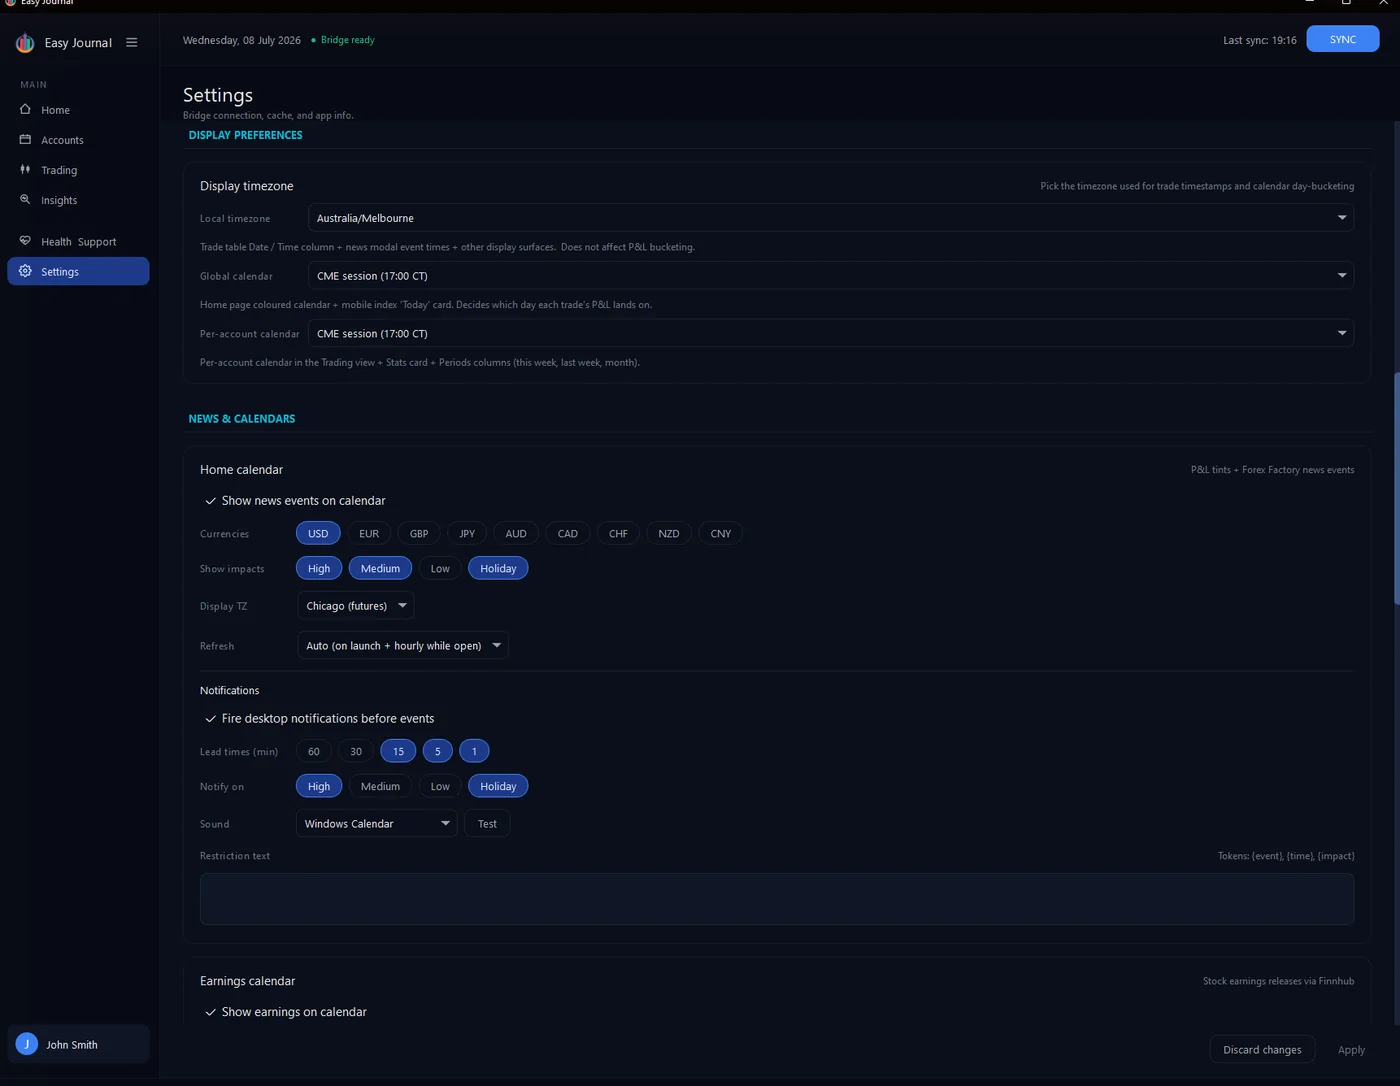1400x1086 pixels.
Task: Apply the settings changes
Action: coord(1351,1049)
